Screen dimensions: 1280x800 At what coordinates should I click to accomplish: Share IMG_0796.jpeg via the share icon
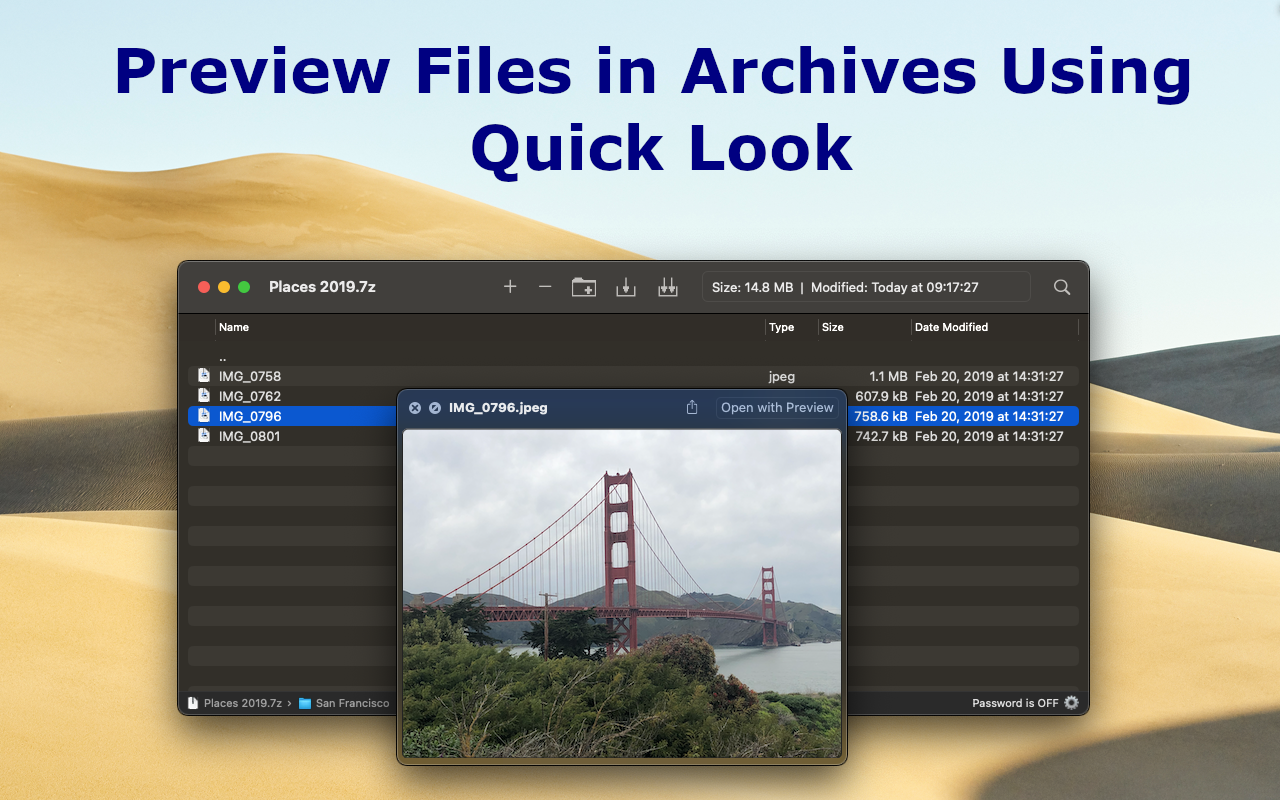[691, 407]
